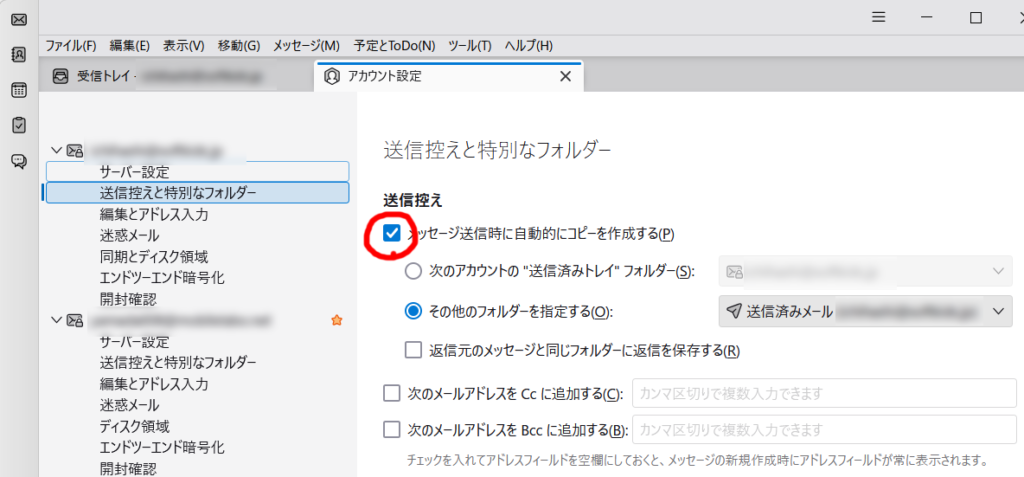Click the account settings icon on アカウント設定 tab

pyautogui.click(x=332, y=76)
